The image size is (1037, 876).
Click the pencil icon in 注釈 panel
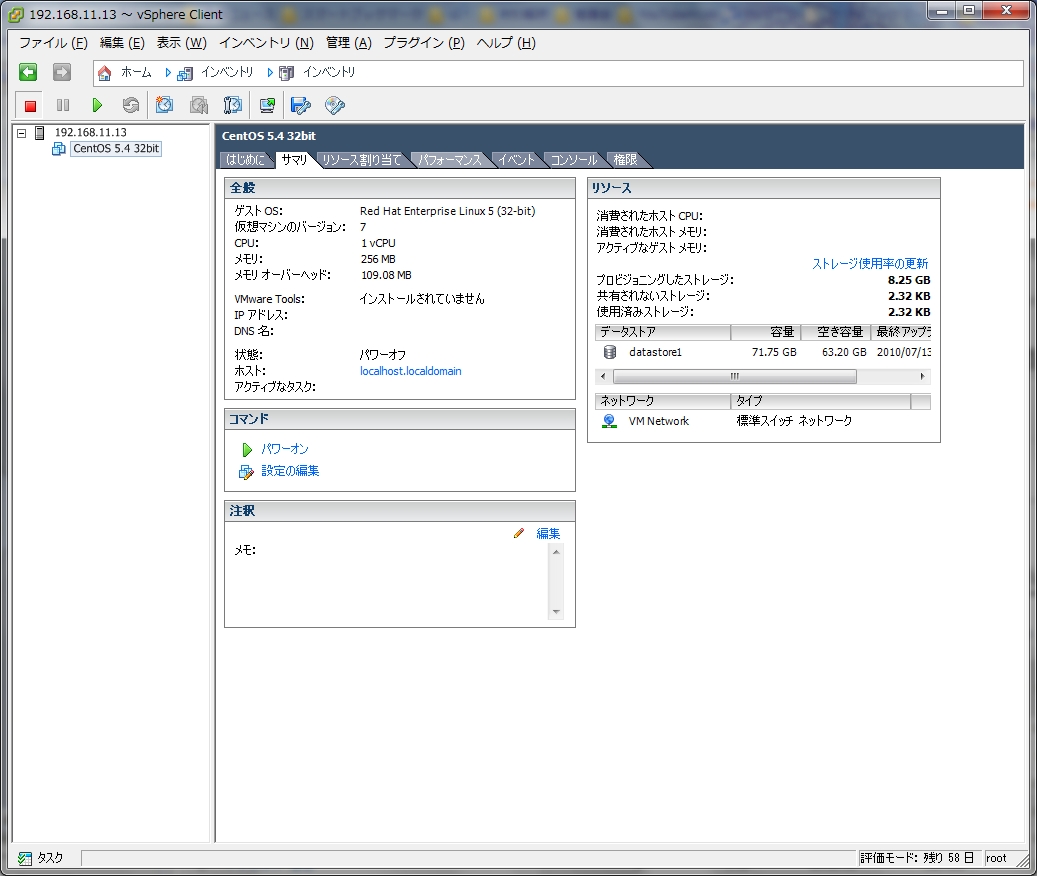[519, 533]
